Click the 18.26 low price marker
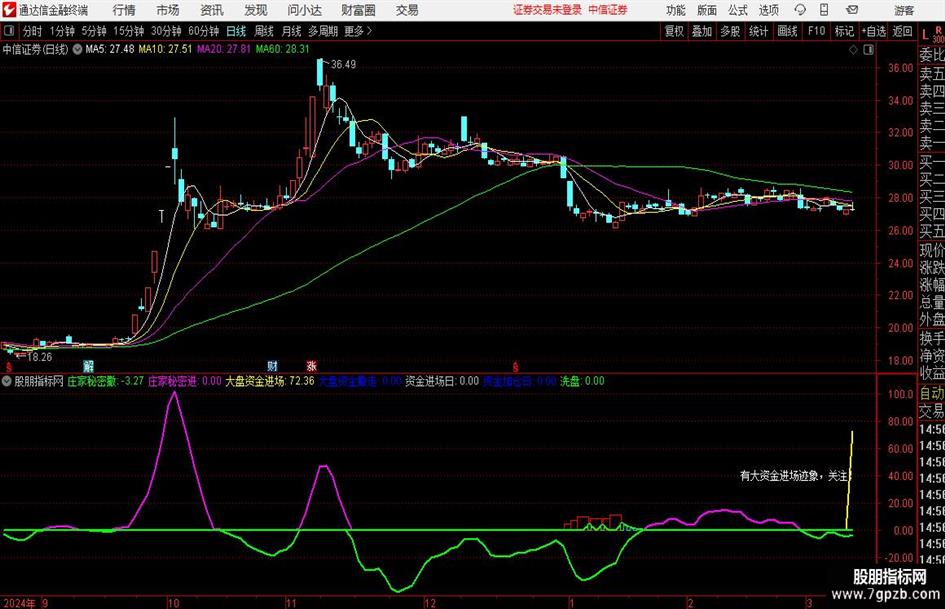 click(x=39, y=357)
